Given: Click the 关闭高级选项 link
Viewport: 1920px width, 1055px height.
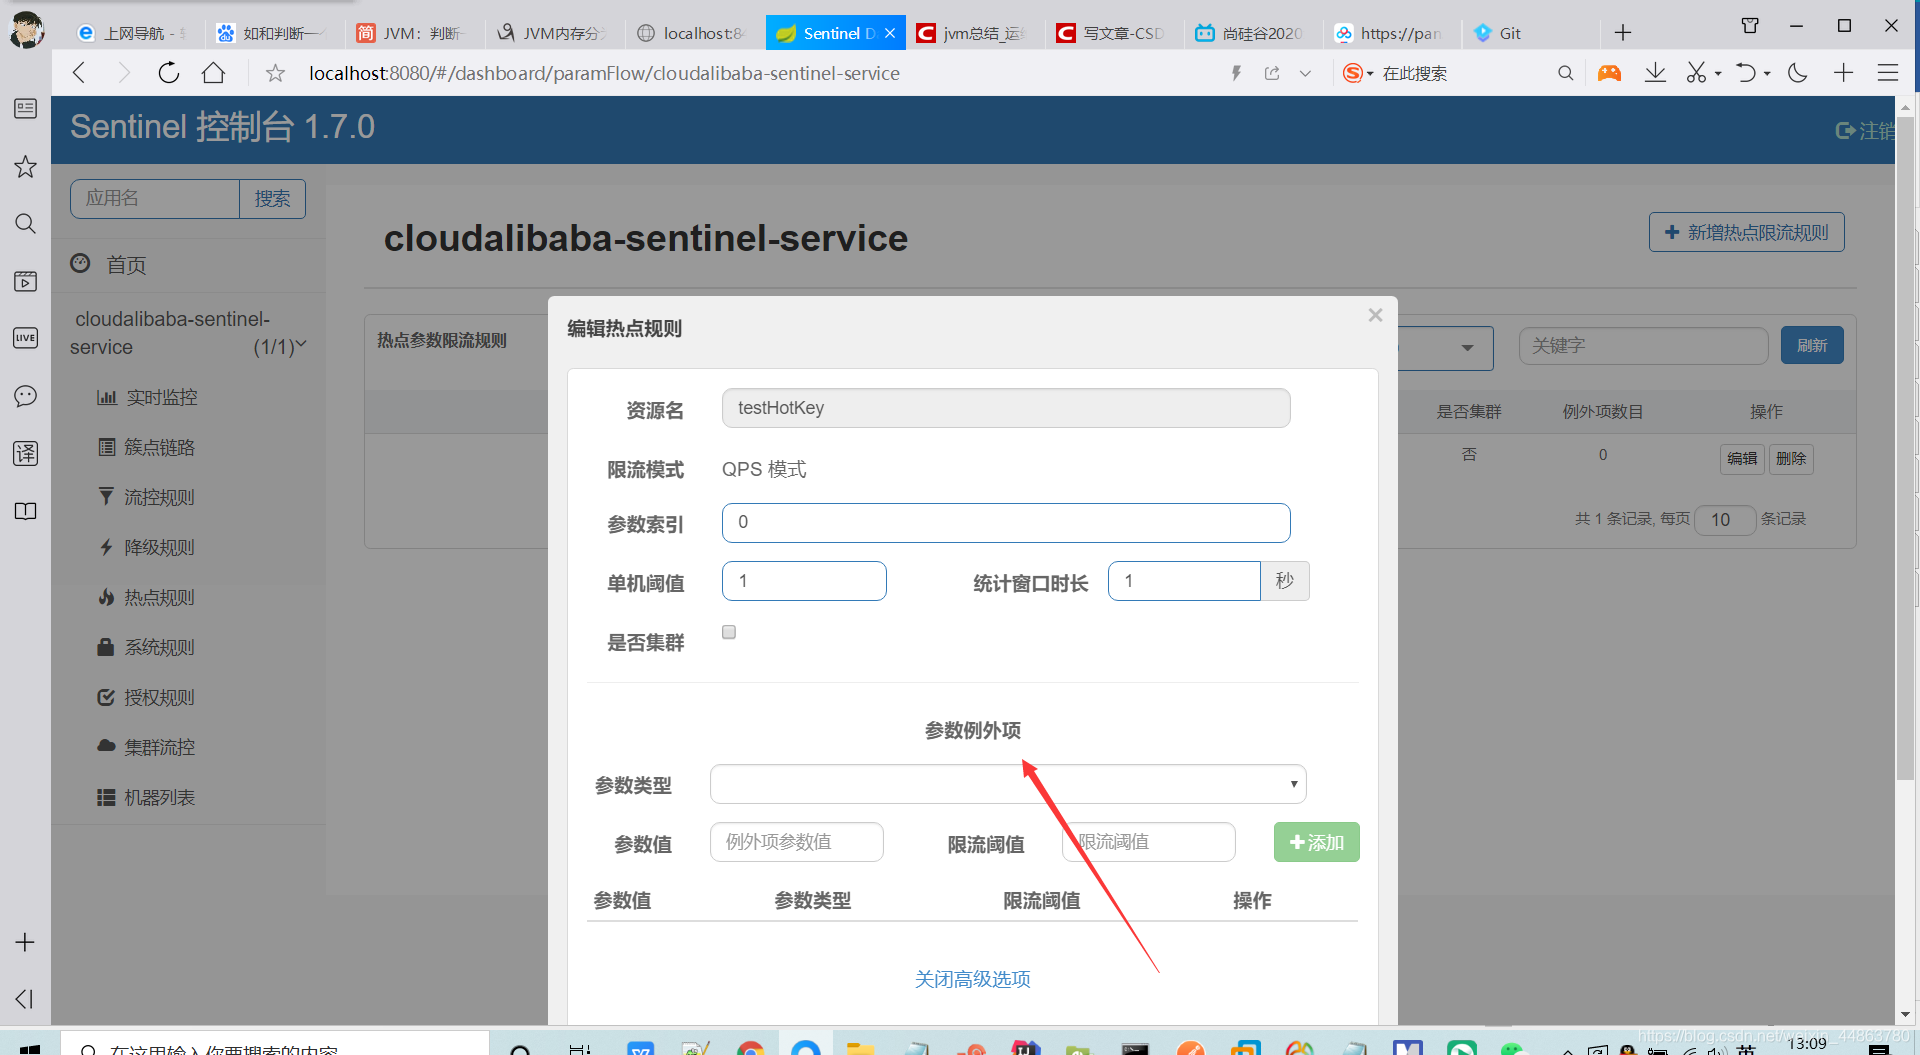Looking at the screenshot, I should pos(972,979).
